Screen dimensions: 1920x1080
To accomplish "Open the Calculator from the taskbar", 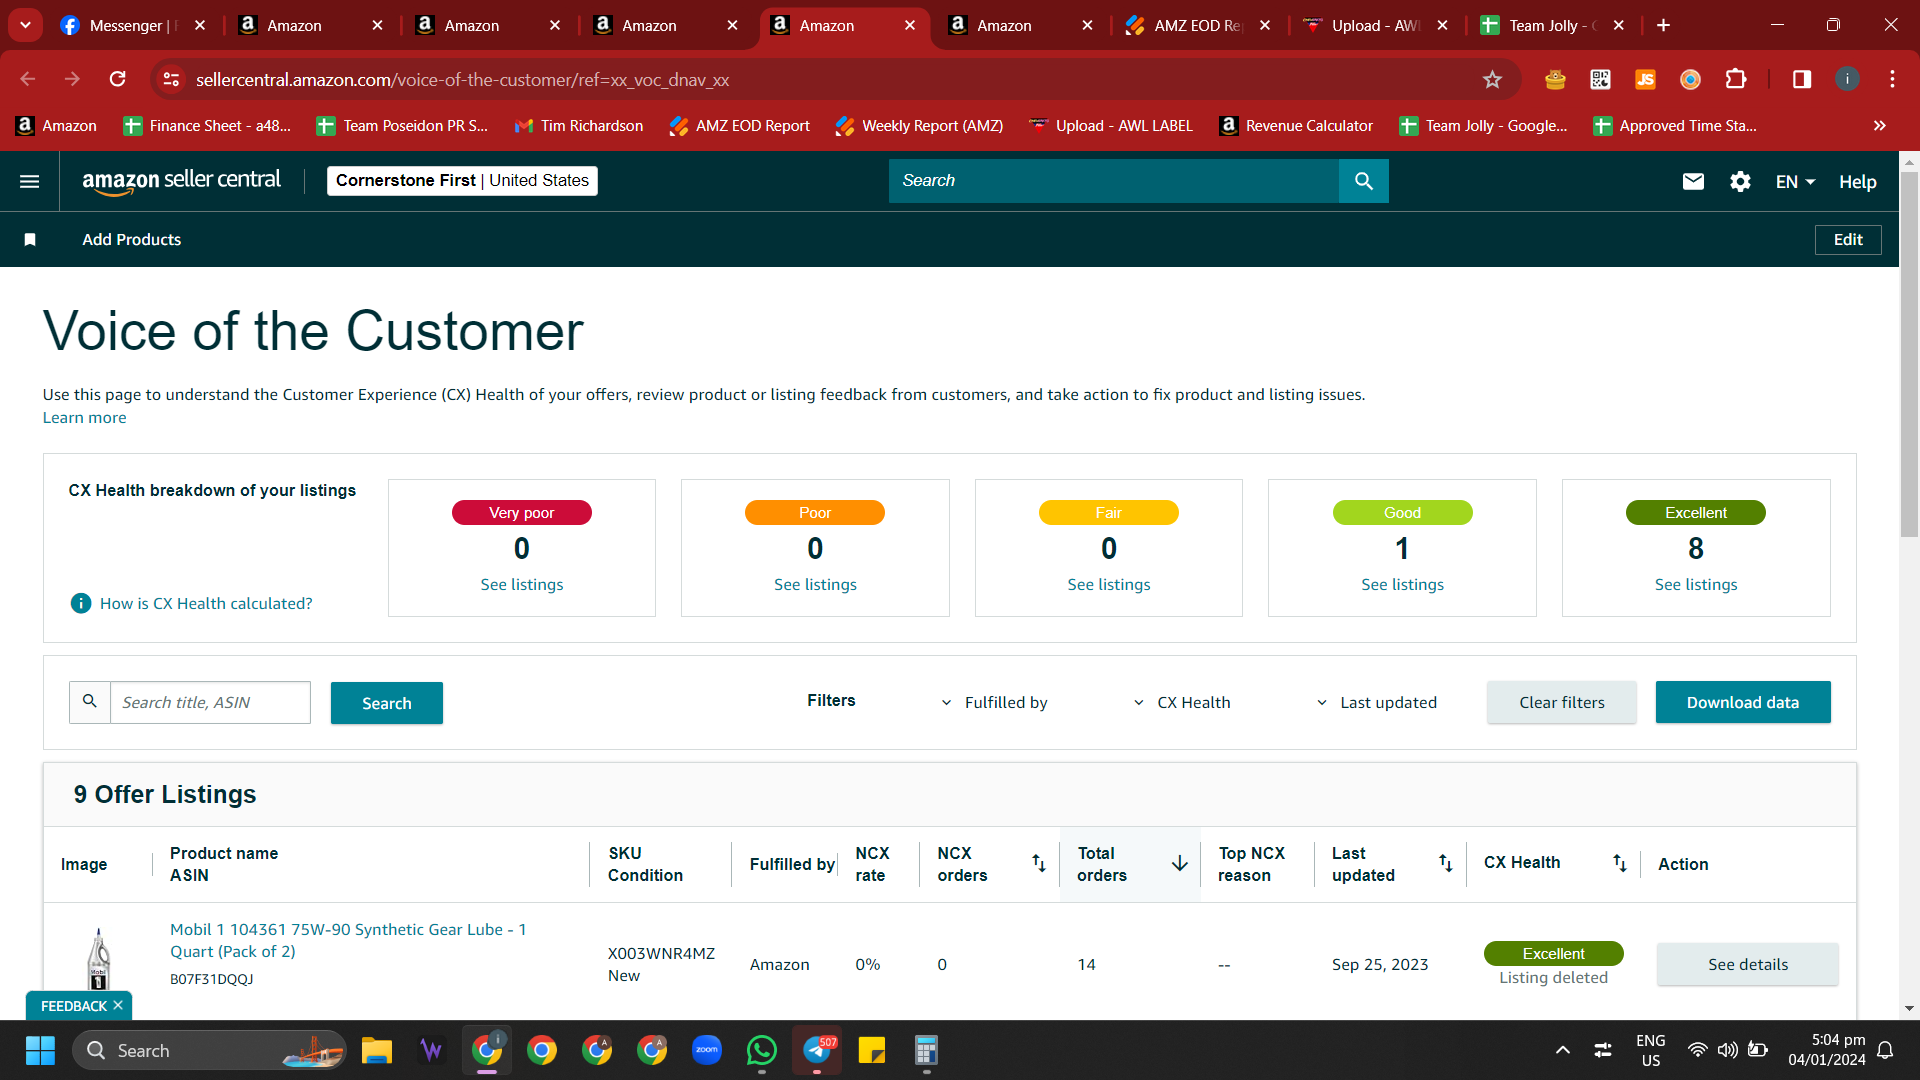I will click(x=926, y=1050).
